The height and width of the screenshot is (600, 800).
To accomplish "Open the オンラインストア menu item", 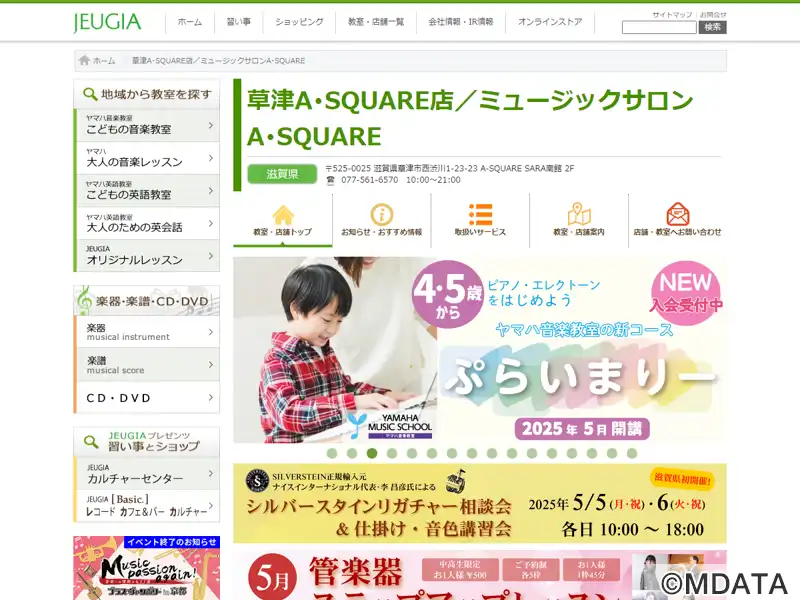I will [x=550, y=22].
